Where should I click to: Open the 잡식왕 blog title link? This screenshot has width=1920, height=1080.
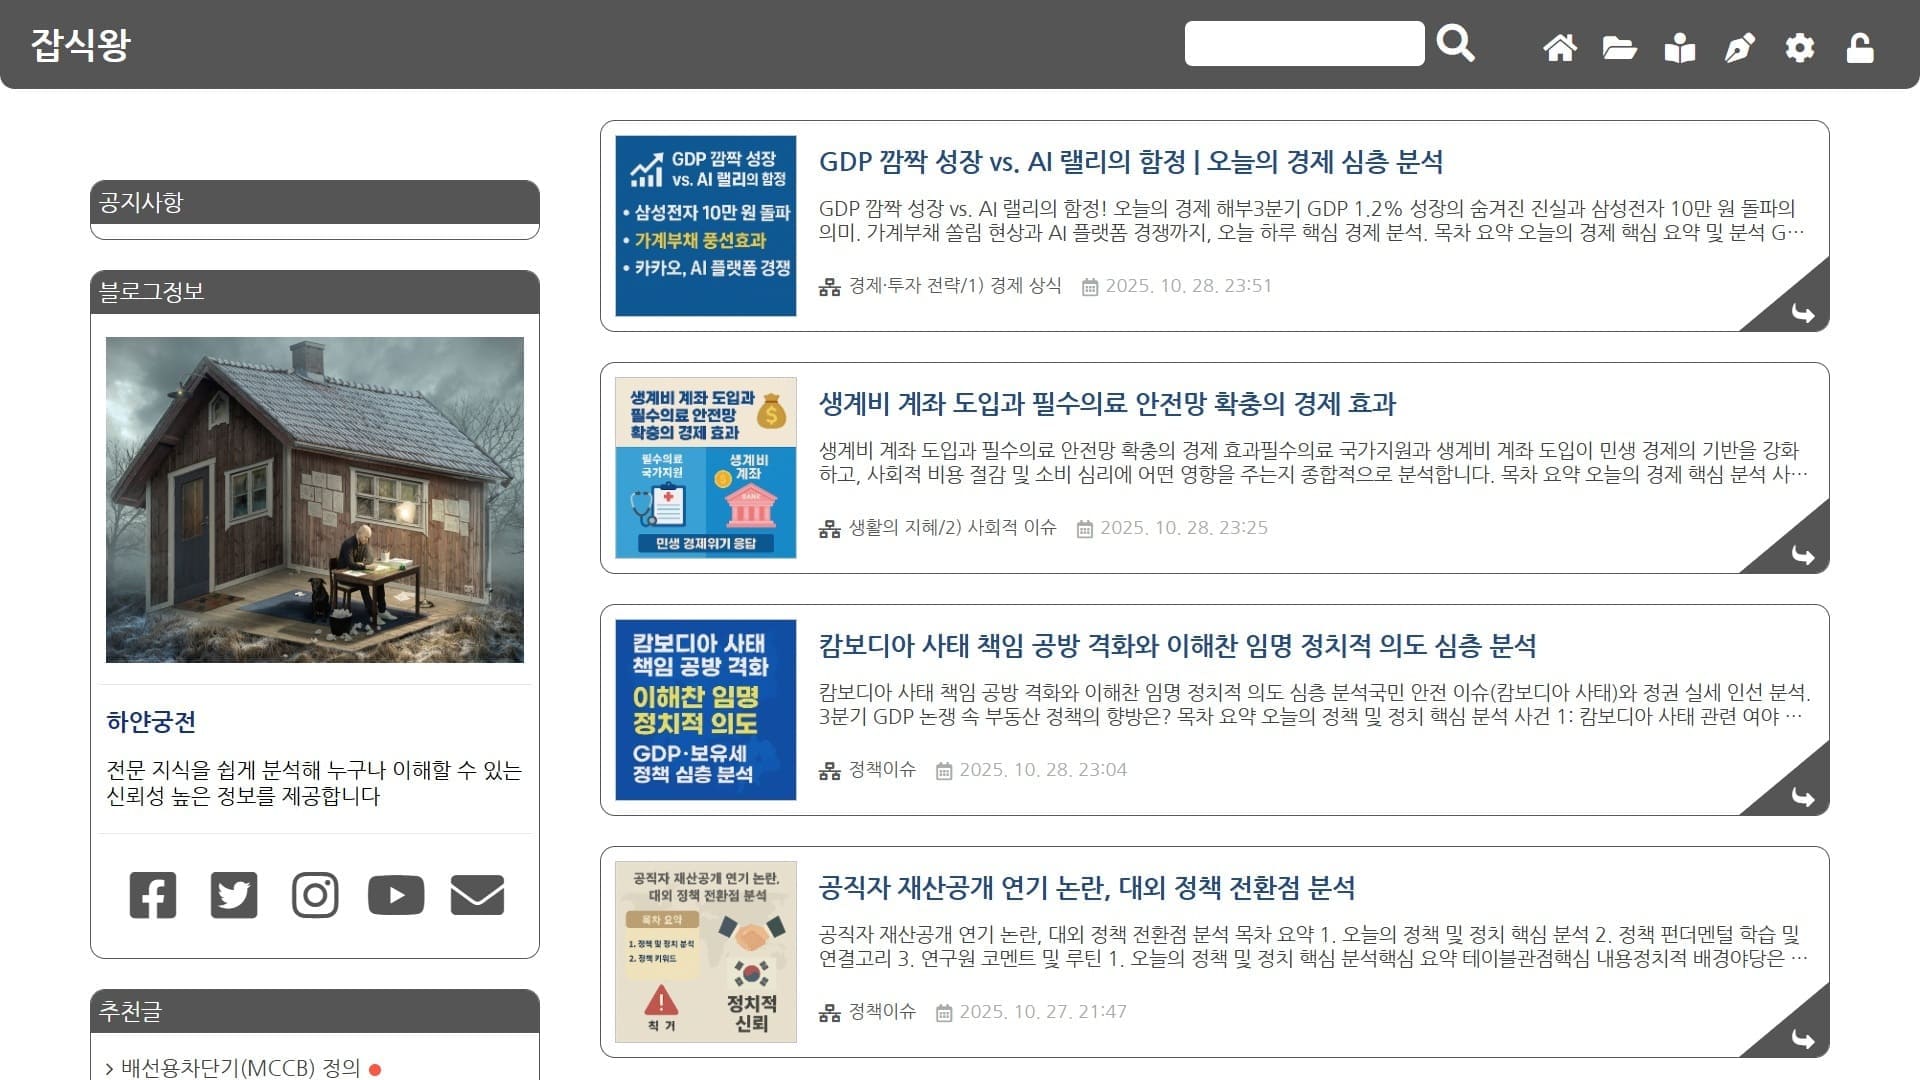click(80, 44)
